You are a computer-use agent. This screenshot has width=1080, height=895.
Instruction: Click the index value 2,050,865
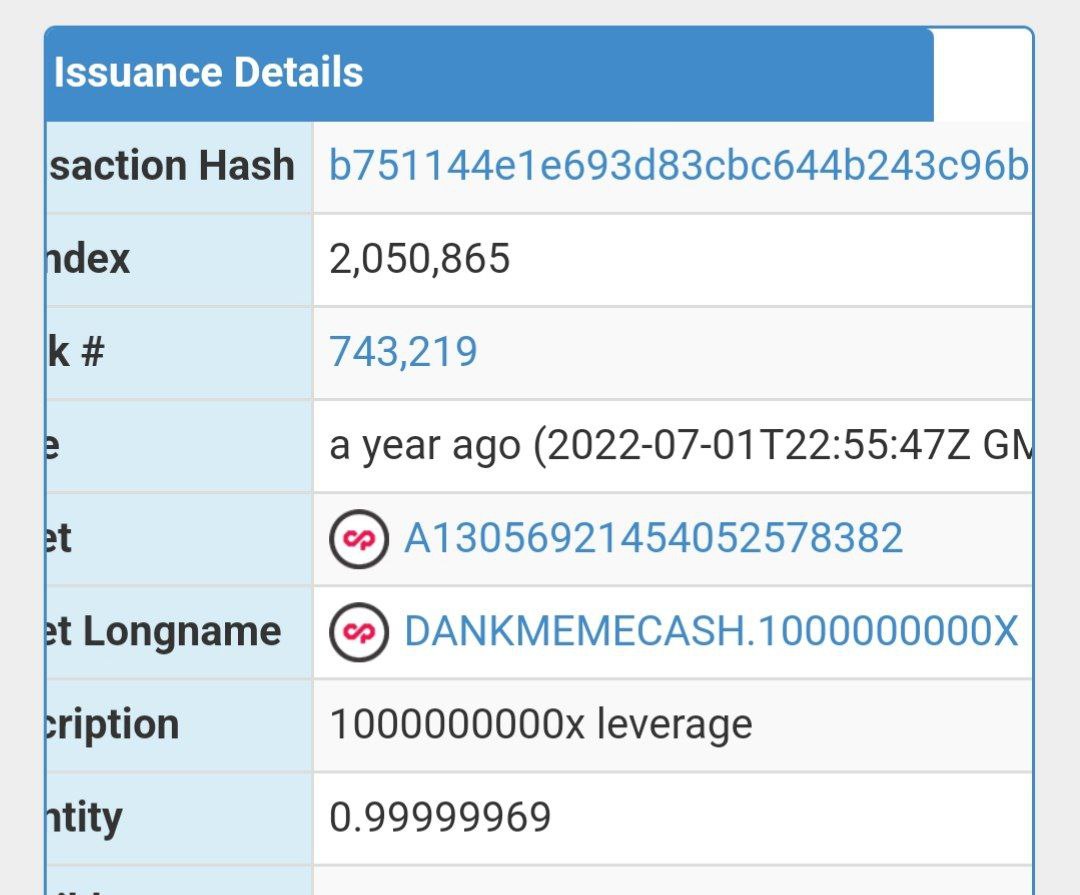pyautogui.click(x=420, y=259)
